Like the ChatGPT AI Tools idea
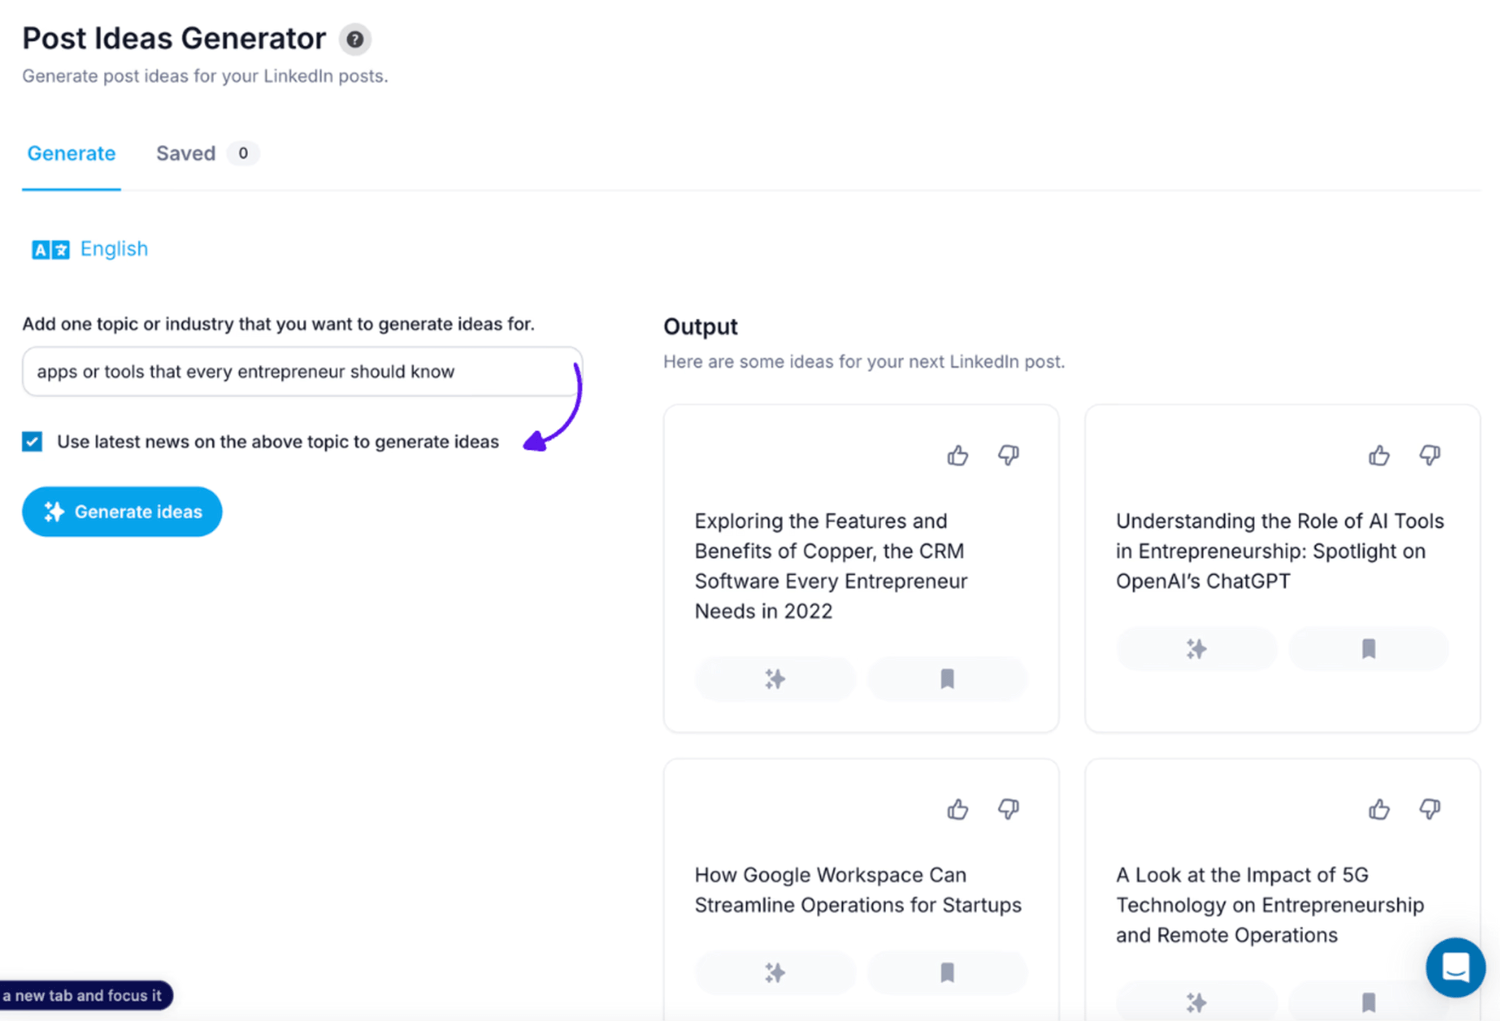The image size is (1500, 1021). [x=1379, y=456]
